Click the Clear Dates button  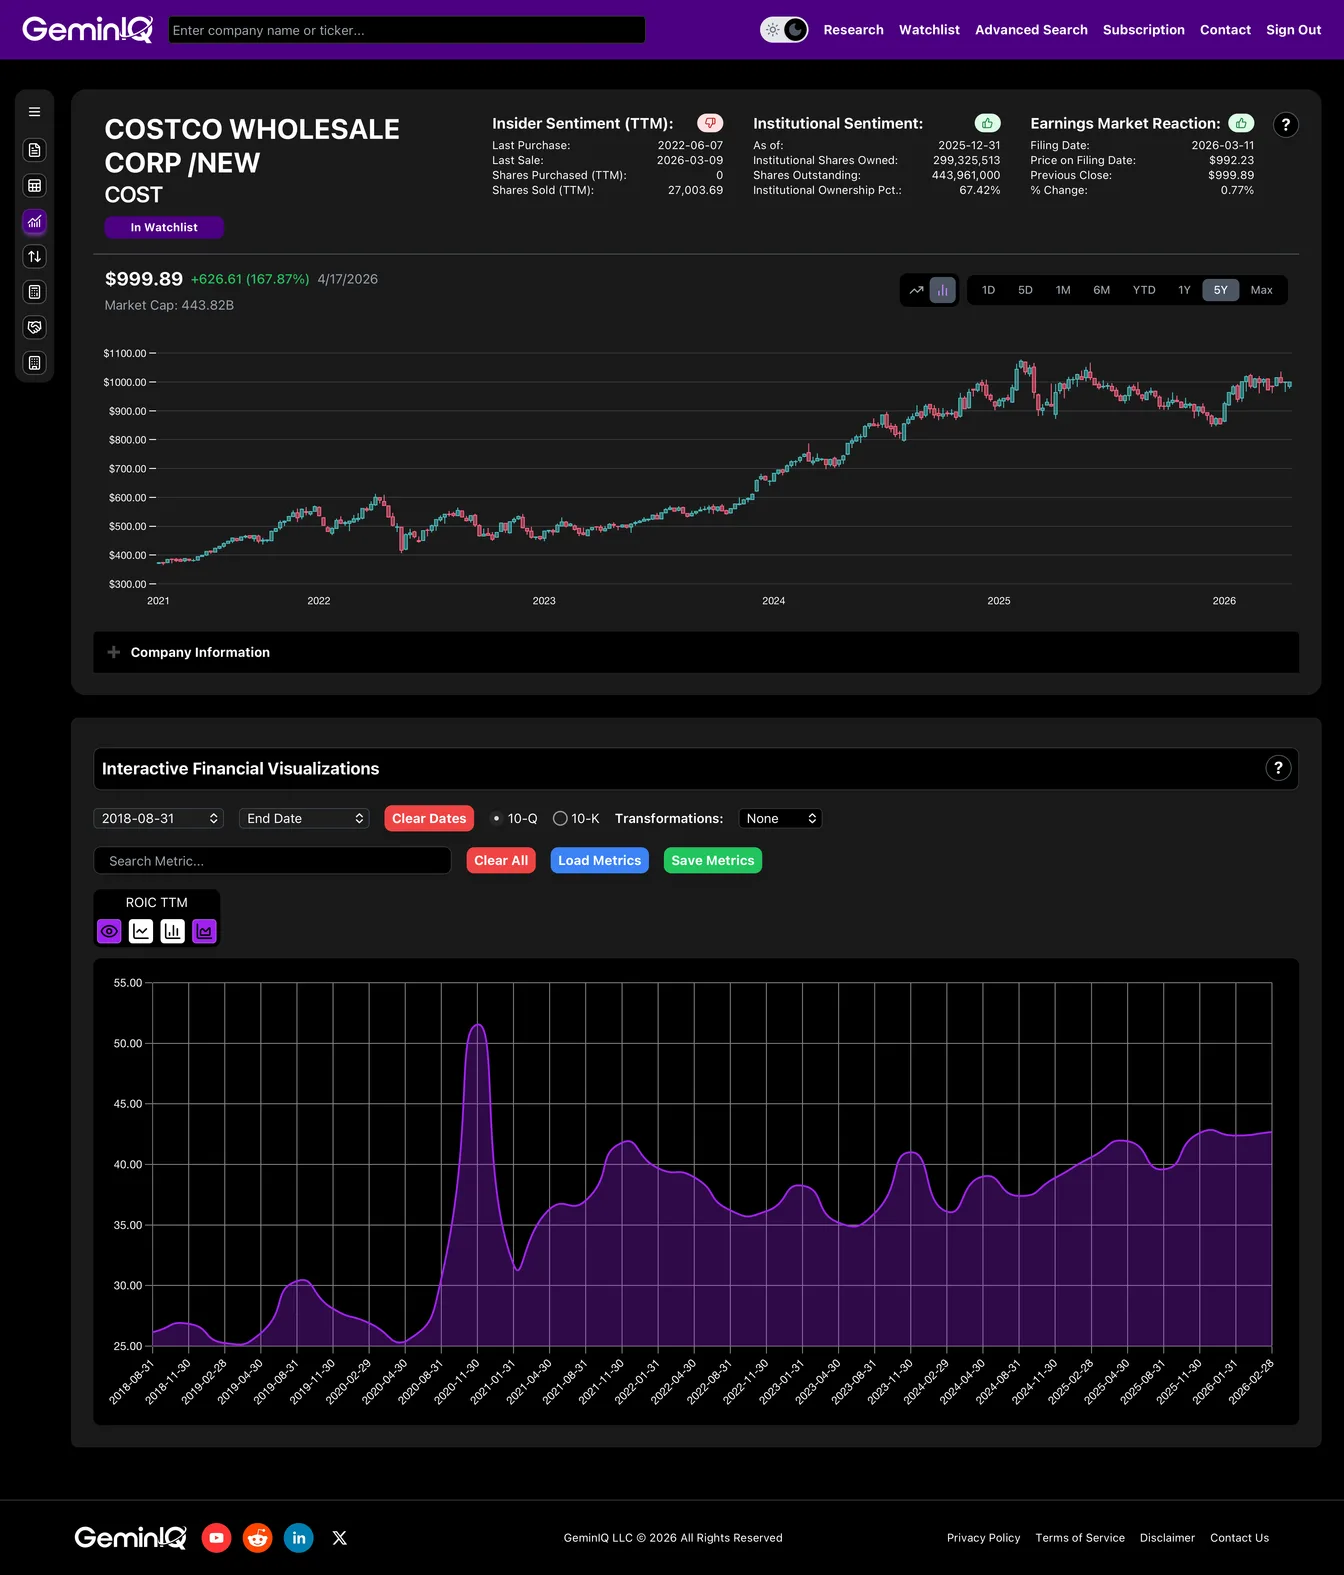(x=429, y=818)
